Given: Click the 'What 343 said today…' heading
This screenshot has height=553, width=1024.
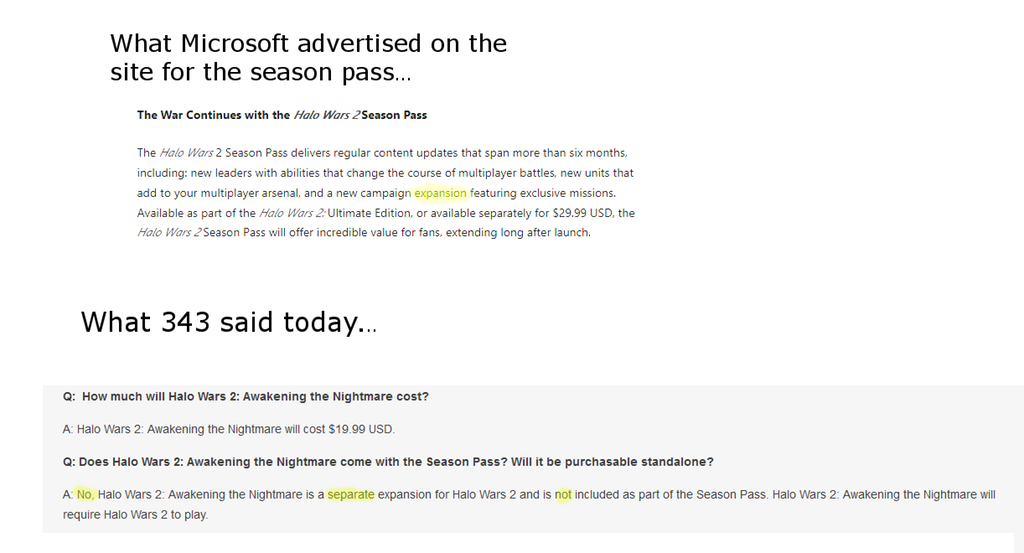Looking at the screenshot, I should point(229,323).
